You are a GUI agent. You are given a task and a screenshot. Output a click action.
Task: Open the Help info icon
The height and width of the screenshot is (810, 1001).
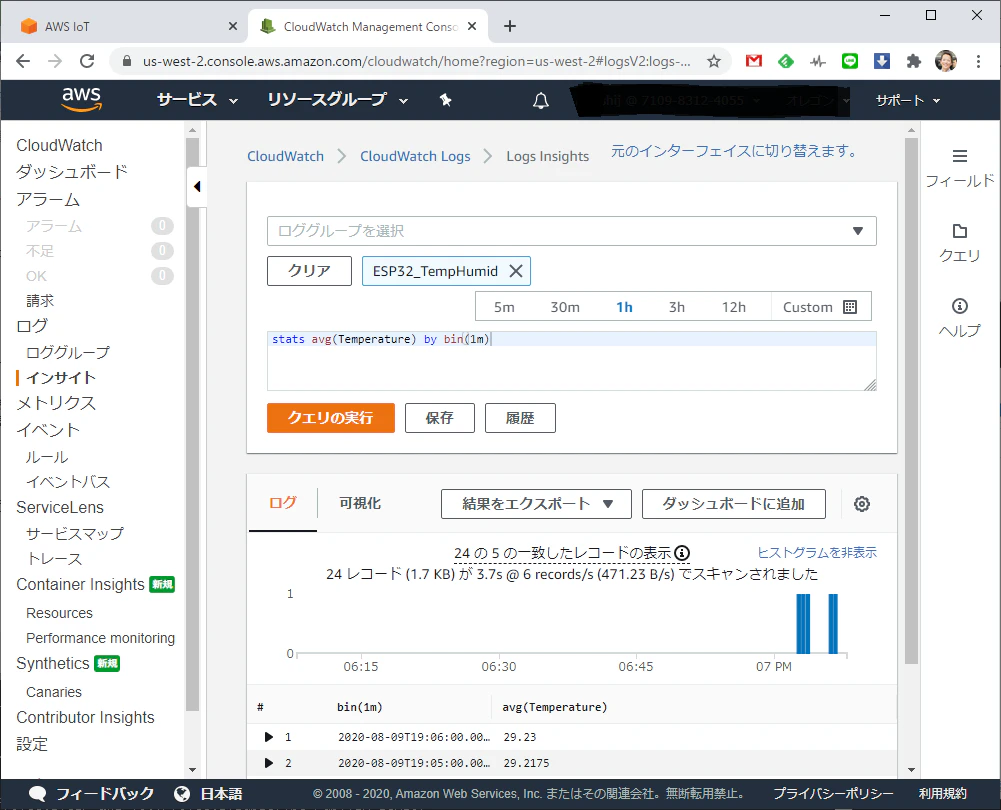(960, 306)
